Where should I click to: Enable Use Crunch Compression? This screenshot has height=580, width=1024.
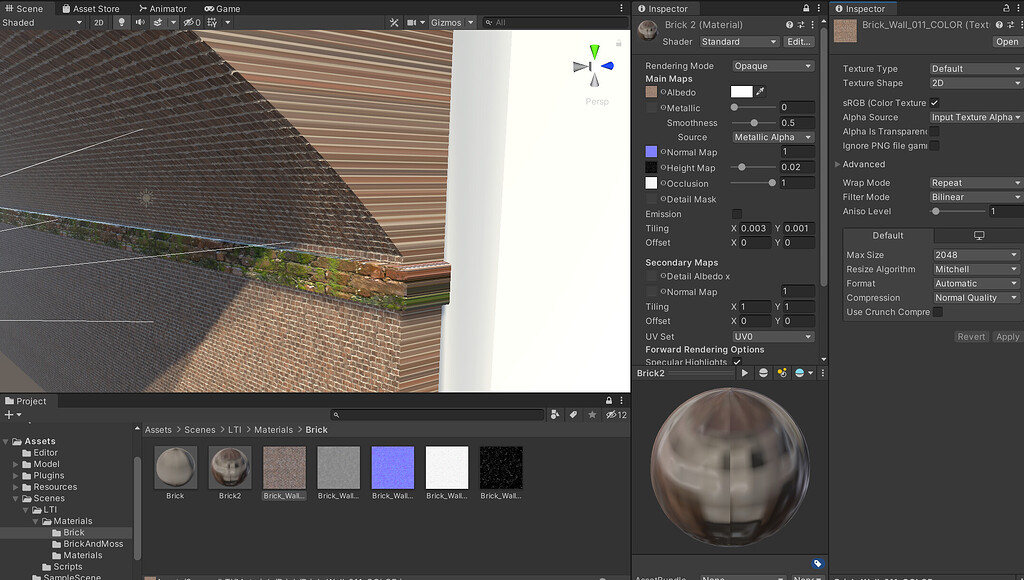pyautogui.click(x=936, y=311)
